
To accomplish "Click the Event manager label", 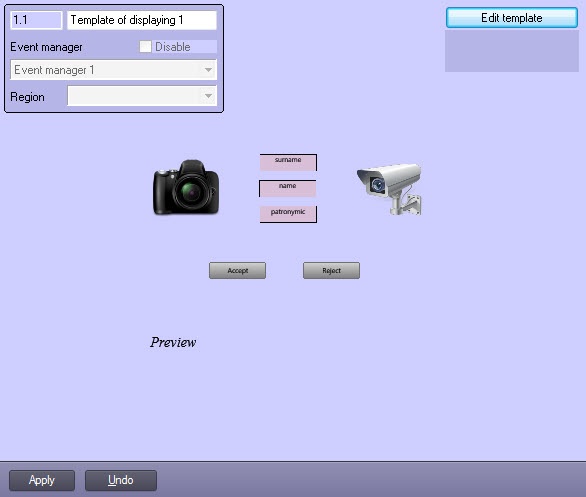I will coord(46,47).
